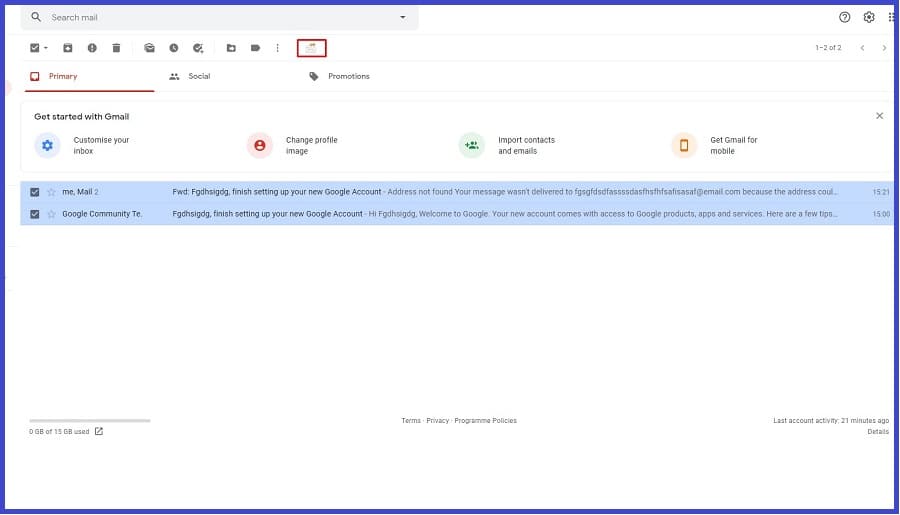Click the search magnifier icon
The image size is (900, 515).
(x=36, y=17)
